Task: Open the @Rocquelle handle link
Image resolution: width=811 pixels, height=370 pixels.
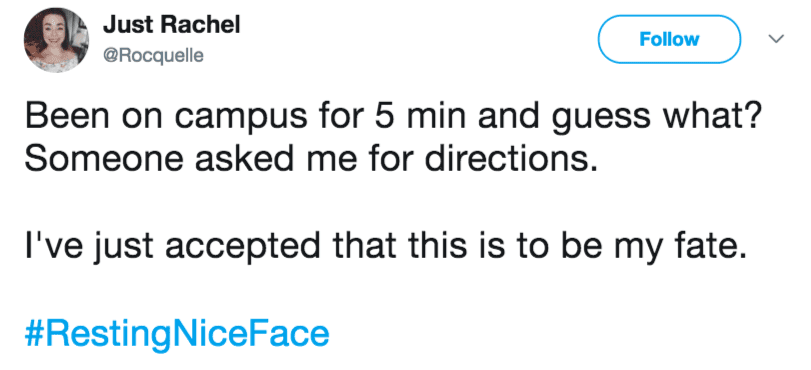Action: point(154,55)
